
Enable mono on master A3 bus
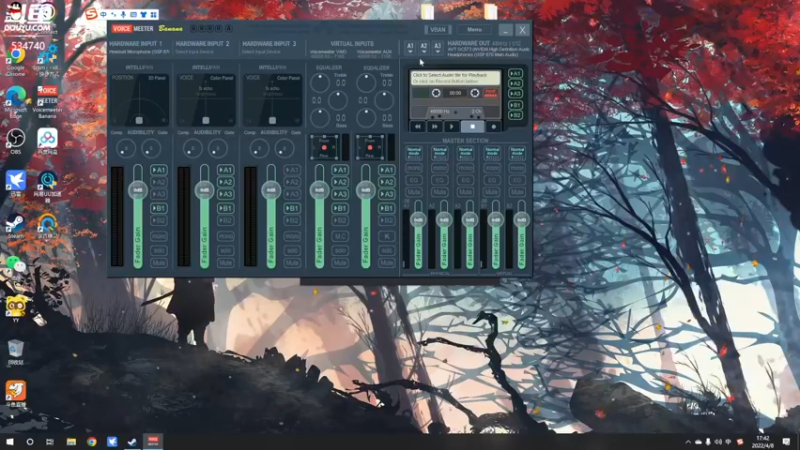[465, 168]
